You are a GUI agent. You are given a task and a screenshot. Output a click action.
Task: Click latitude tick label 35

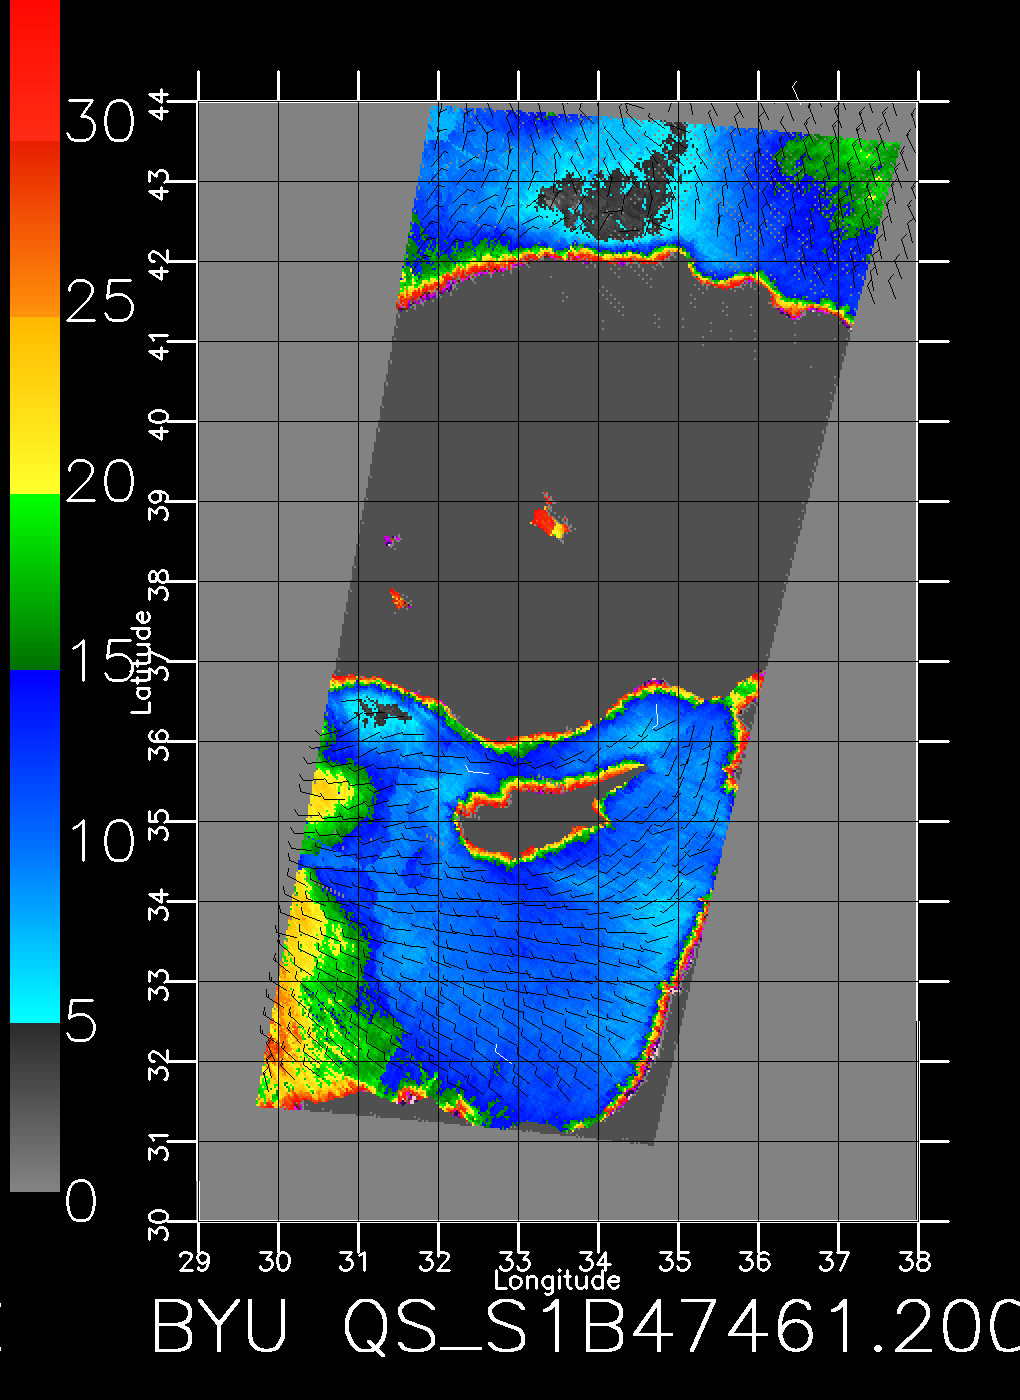pyautogui.click(x=159, y=823)
